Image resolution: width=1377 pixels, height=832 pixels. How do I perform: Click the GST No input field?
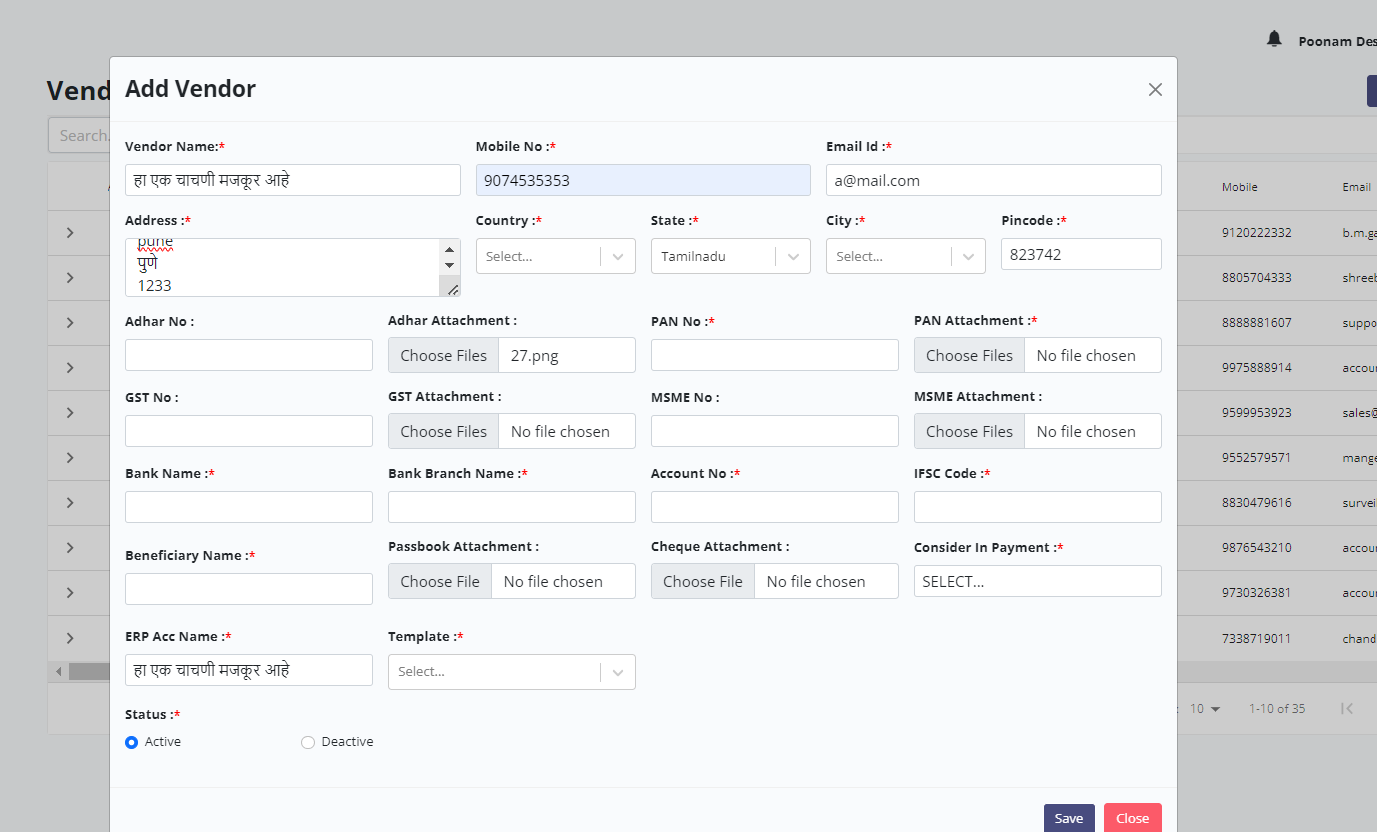(x=249, y=431)
